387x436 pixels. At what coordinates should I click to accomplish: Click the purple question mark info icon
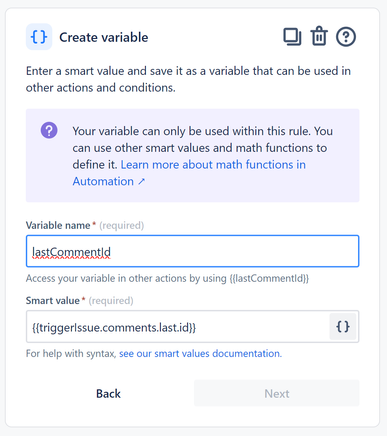pos(49,130)
